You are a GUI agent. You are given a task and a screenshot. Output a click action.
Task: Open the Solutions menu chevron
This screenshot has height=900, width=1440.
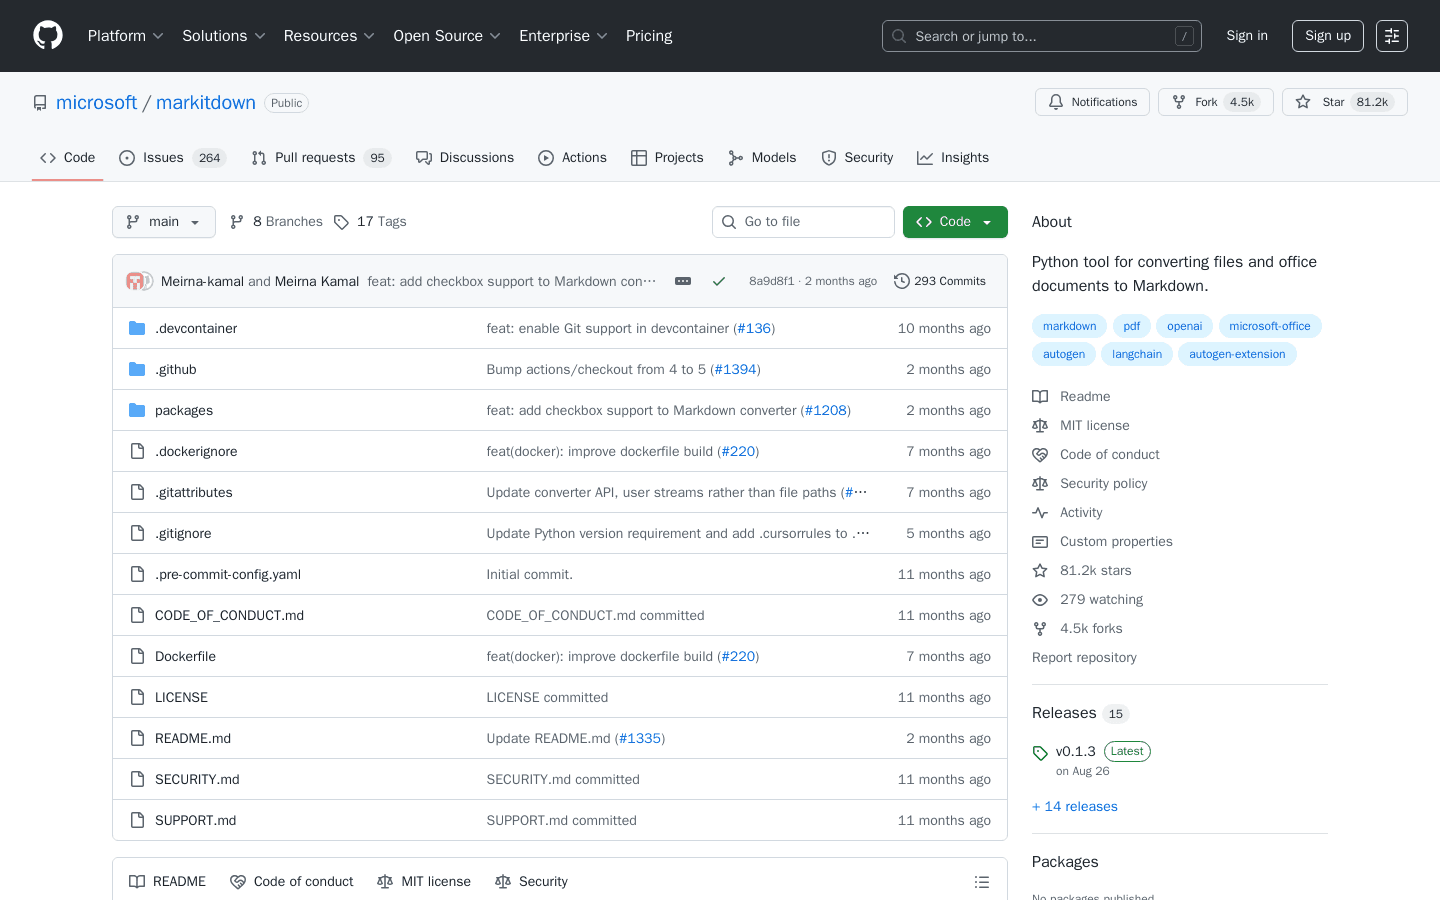pos(260,35)
